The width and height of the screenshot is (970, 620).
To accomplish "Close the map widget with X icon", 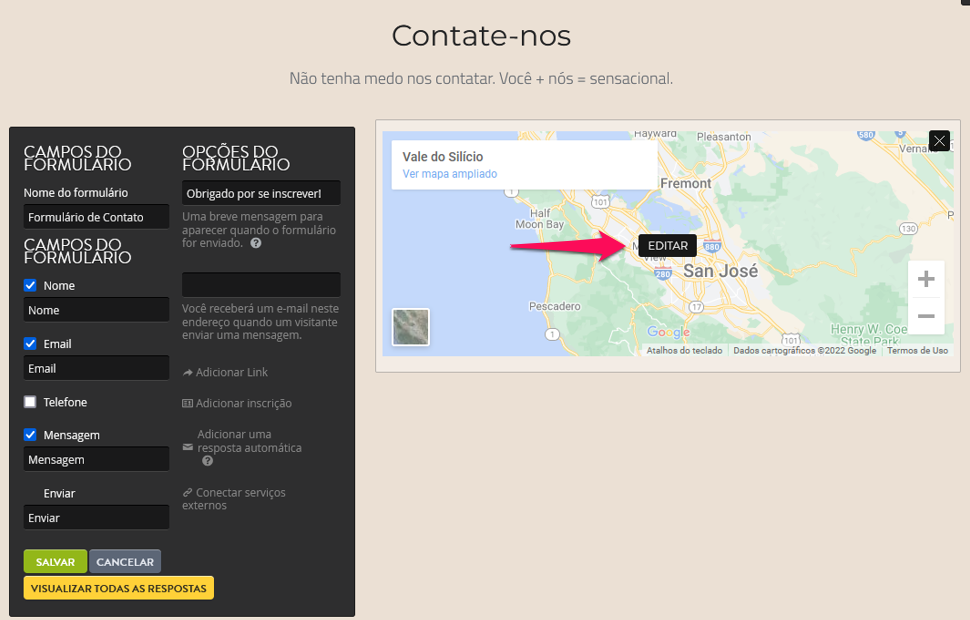I will tap(939, 141).
